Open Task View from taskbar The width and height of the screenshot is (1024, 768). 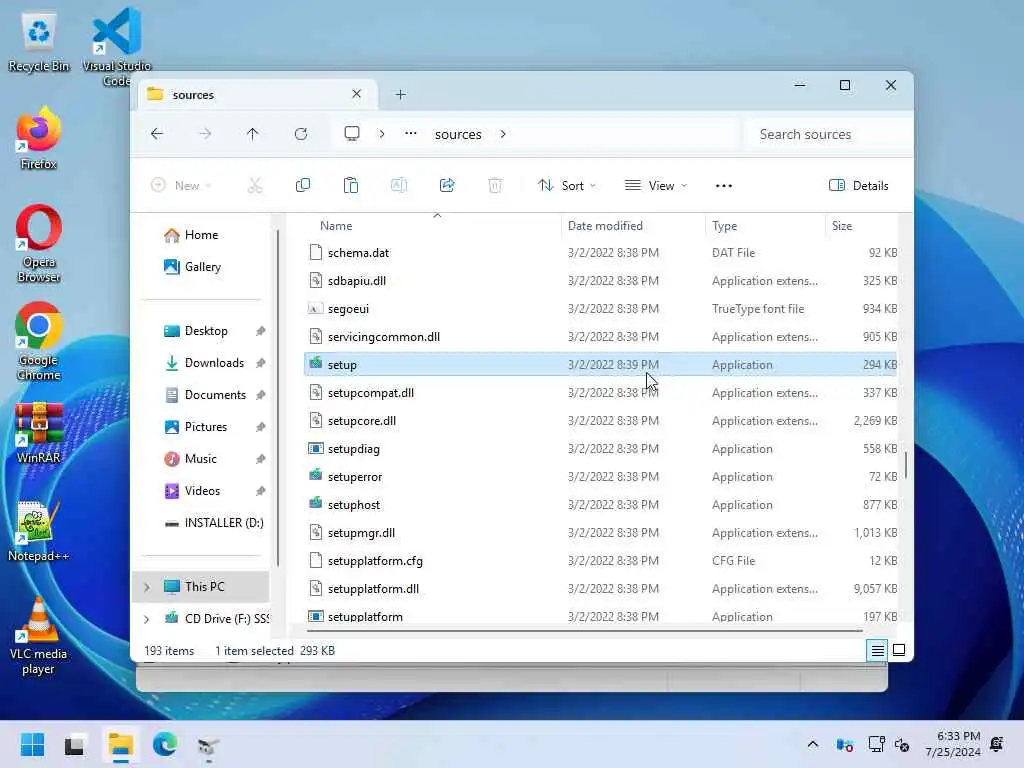click(74, 744)
